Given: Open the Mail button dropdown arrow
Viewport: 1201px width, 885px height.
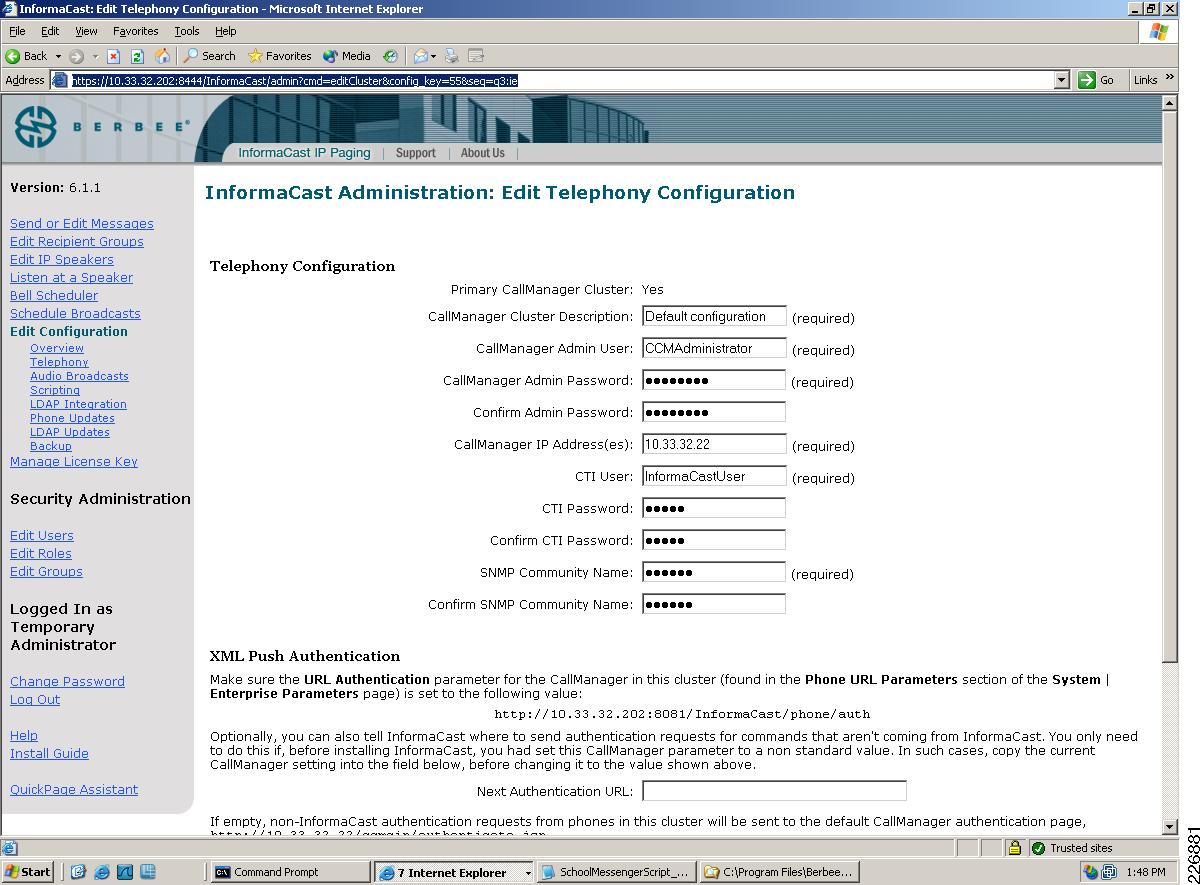Looking at the screenshot, I should pos(433,56).
